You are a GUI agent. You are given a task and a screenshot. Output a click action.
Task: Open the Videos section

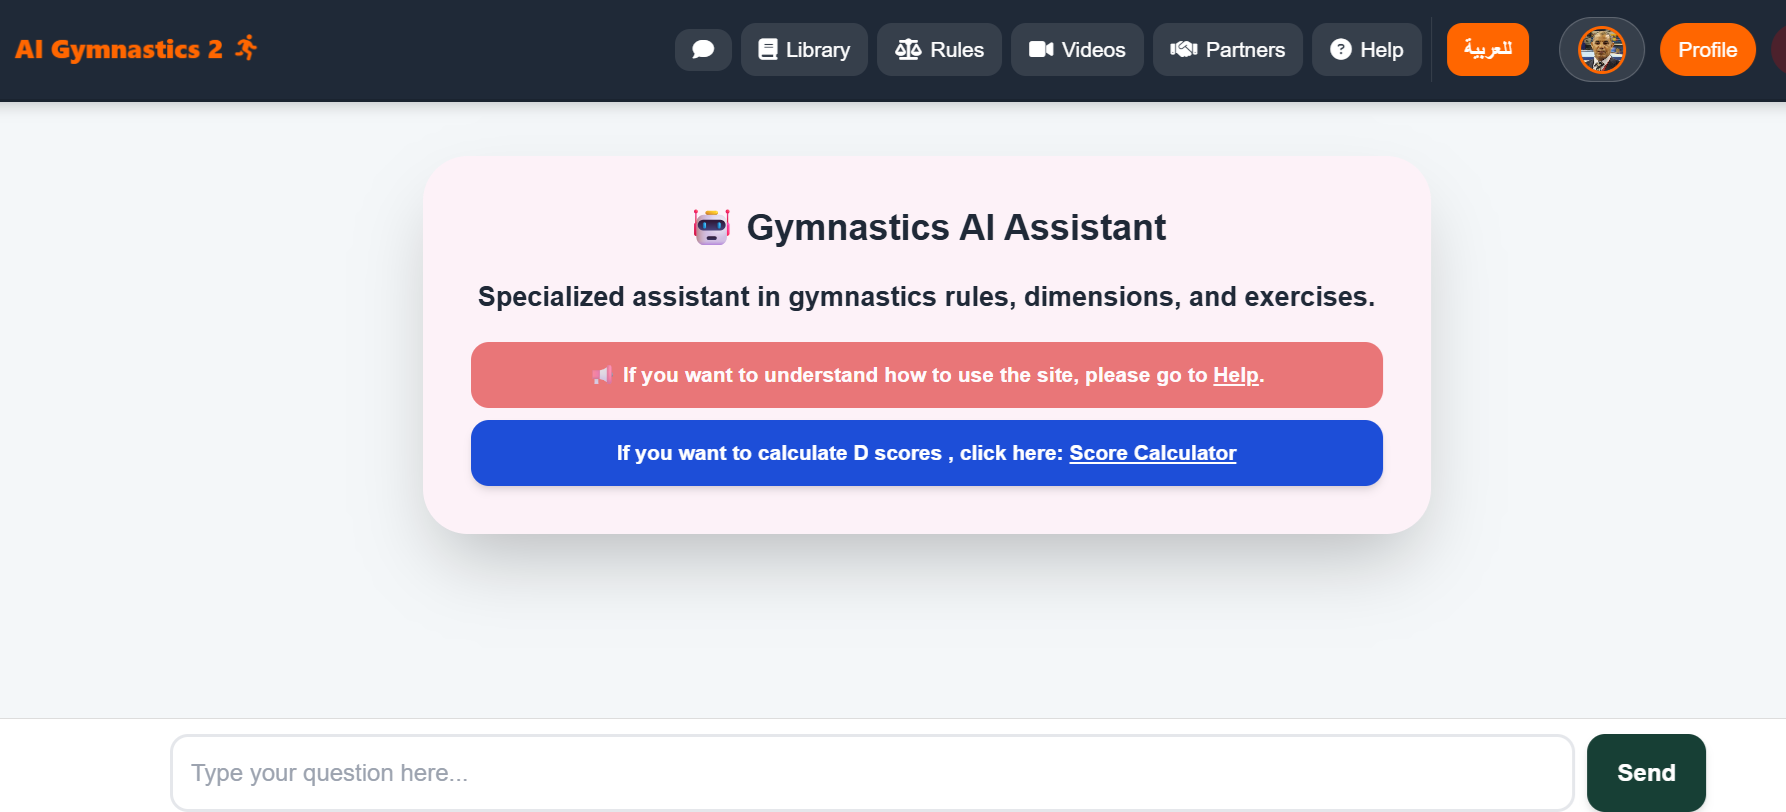[1077, 50]
